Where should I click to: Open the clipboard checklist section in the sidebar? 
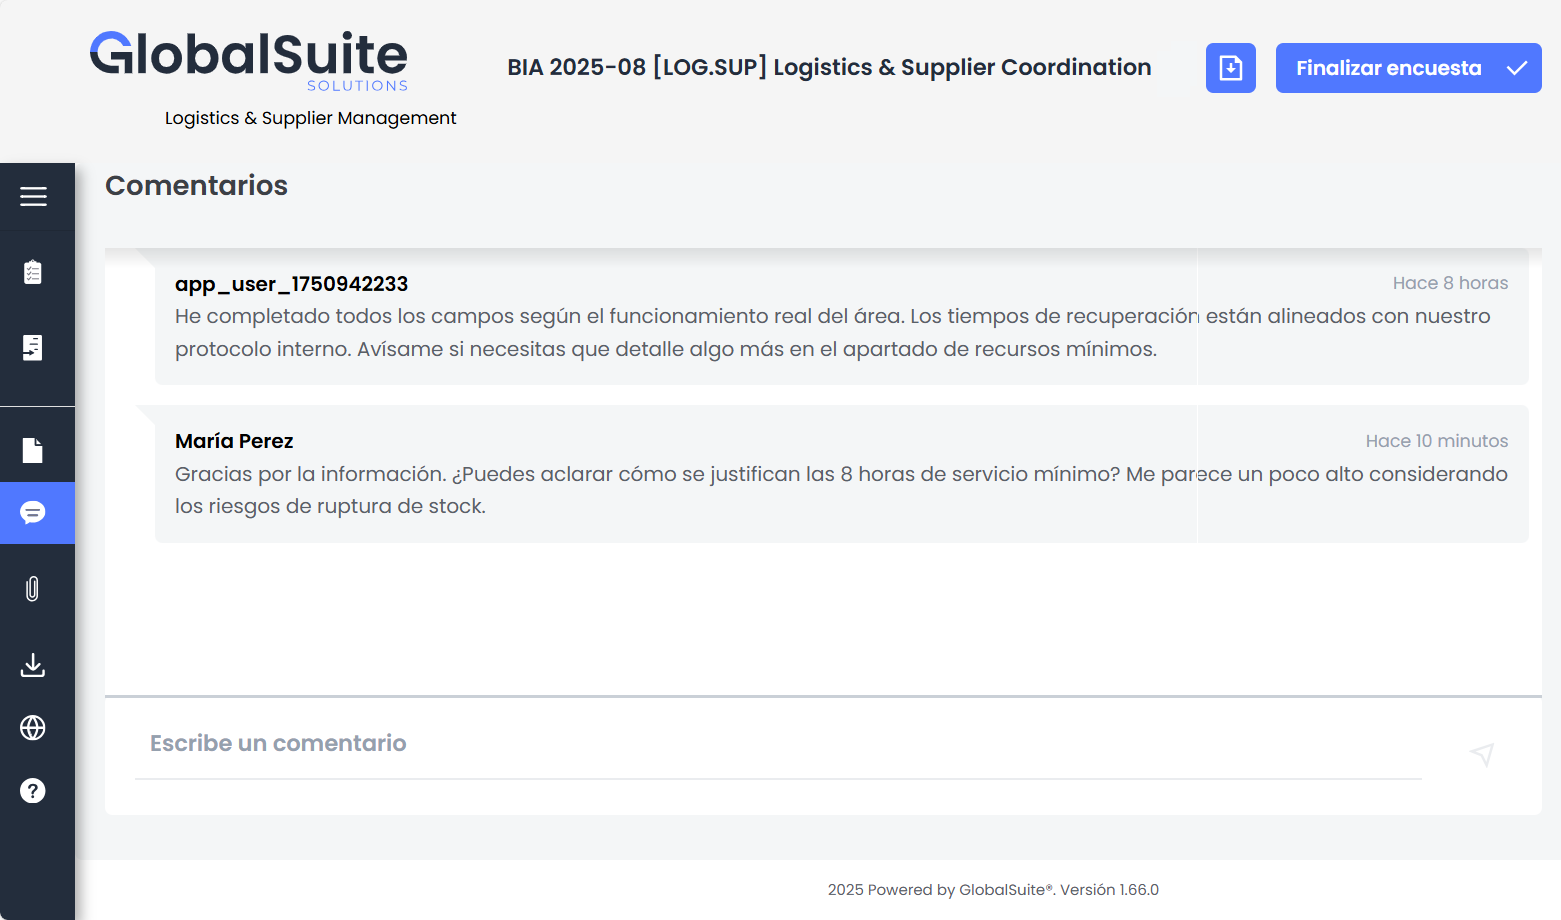point(33,272)
